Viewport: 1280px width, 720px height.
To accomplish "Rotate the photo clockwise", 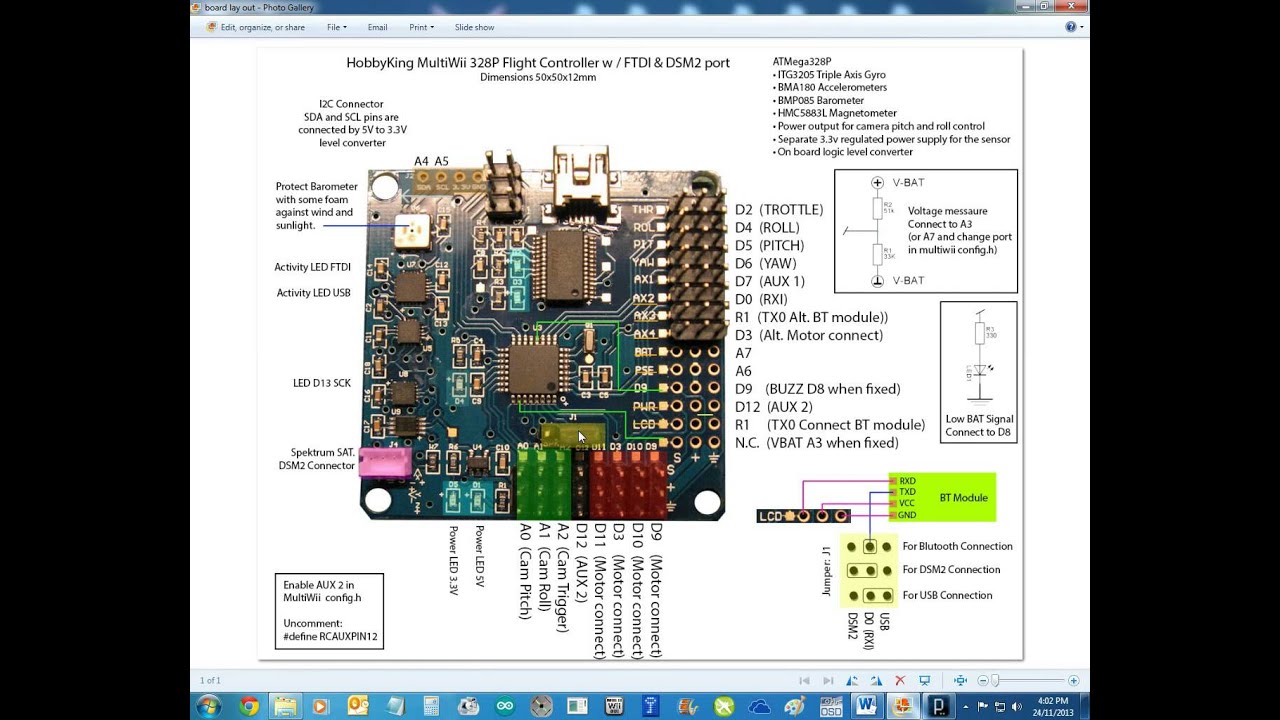I will pos(876,681).
